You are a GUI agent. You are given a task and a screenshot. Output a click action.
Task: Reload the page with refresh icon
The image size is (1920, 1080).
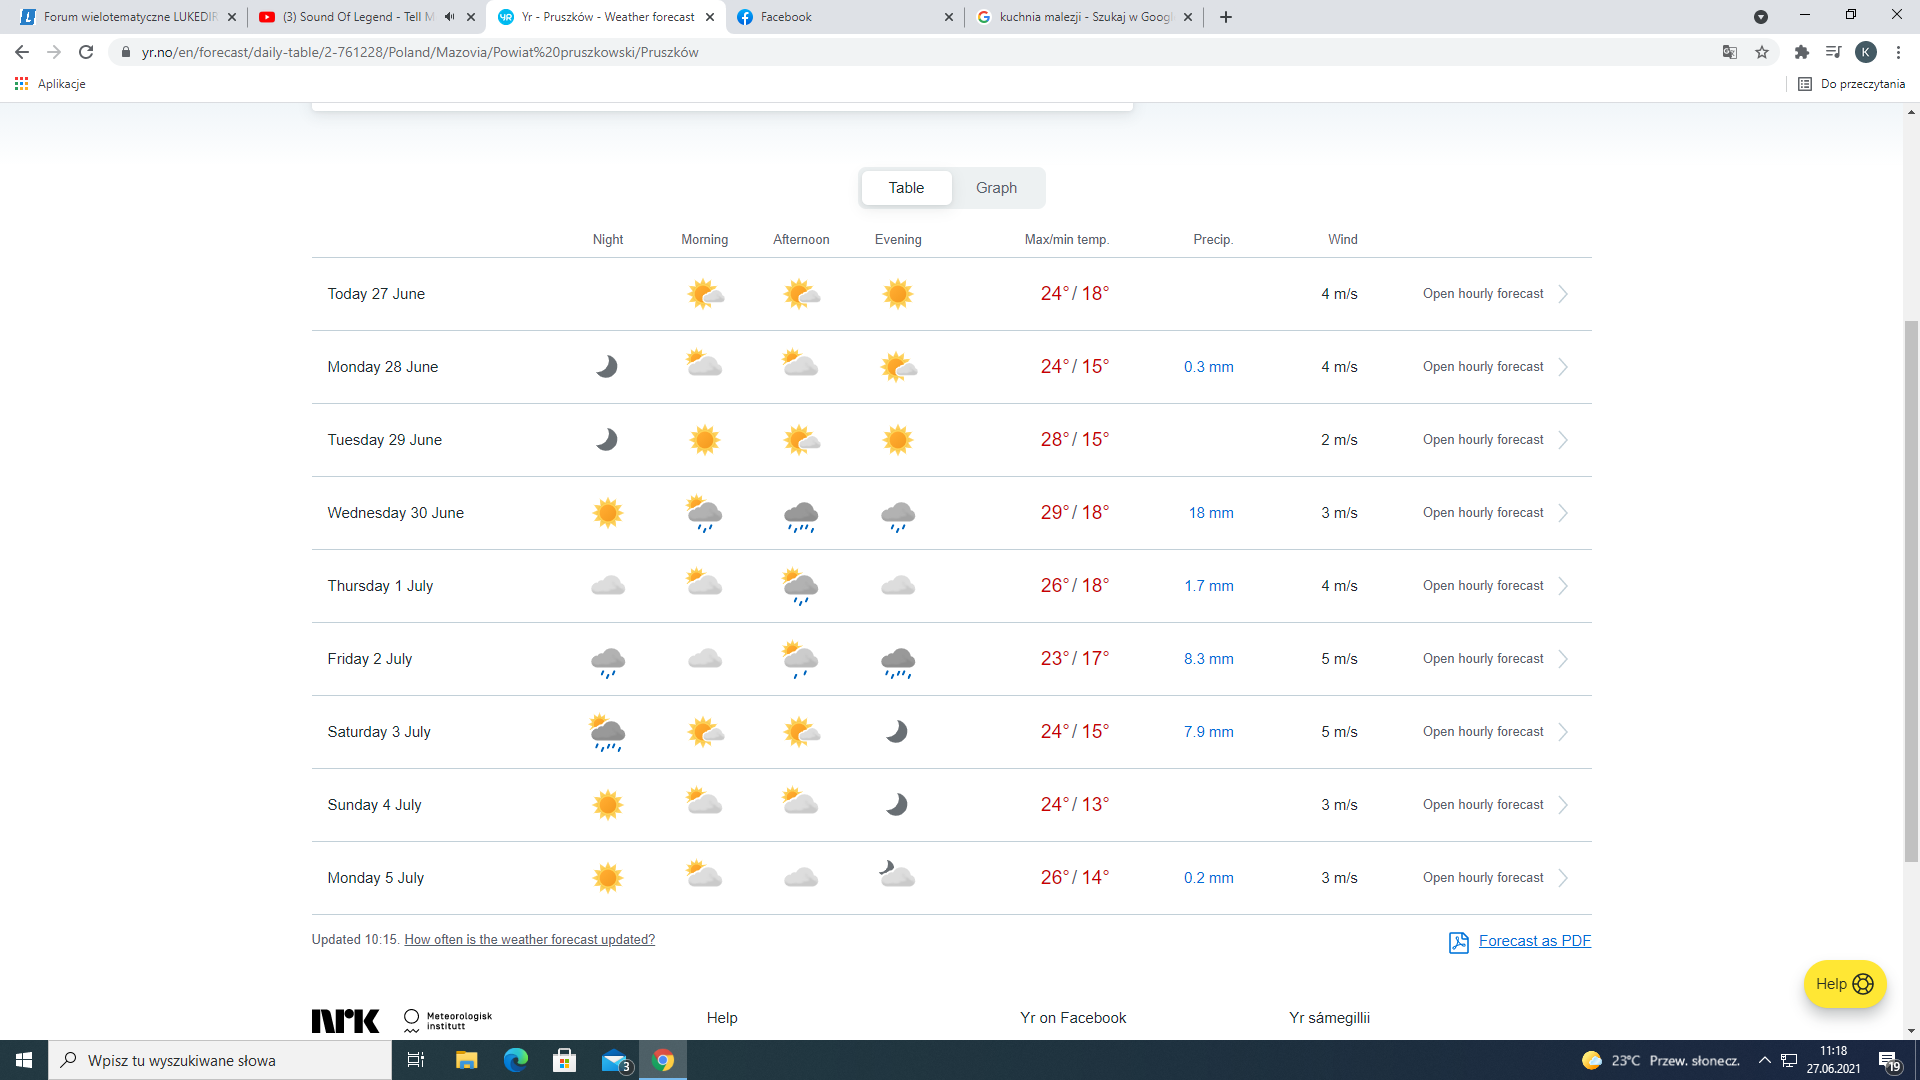(86, 52)
